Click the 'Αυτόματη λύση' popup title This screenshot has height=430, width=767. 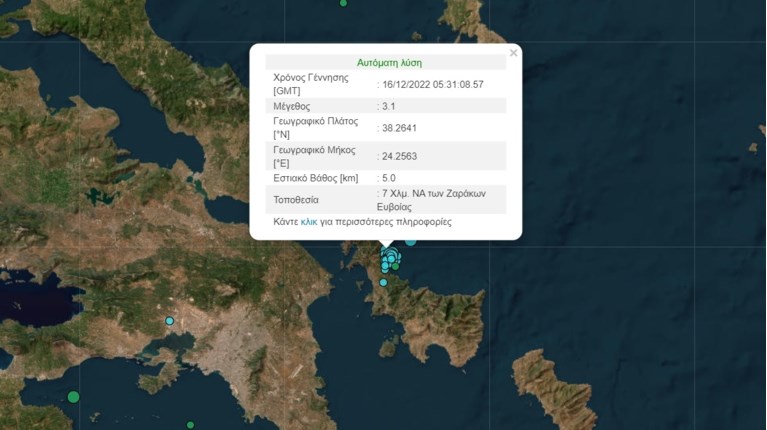tap(385, 61)
